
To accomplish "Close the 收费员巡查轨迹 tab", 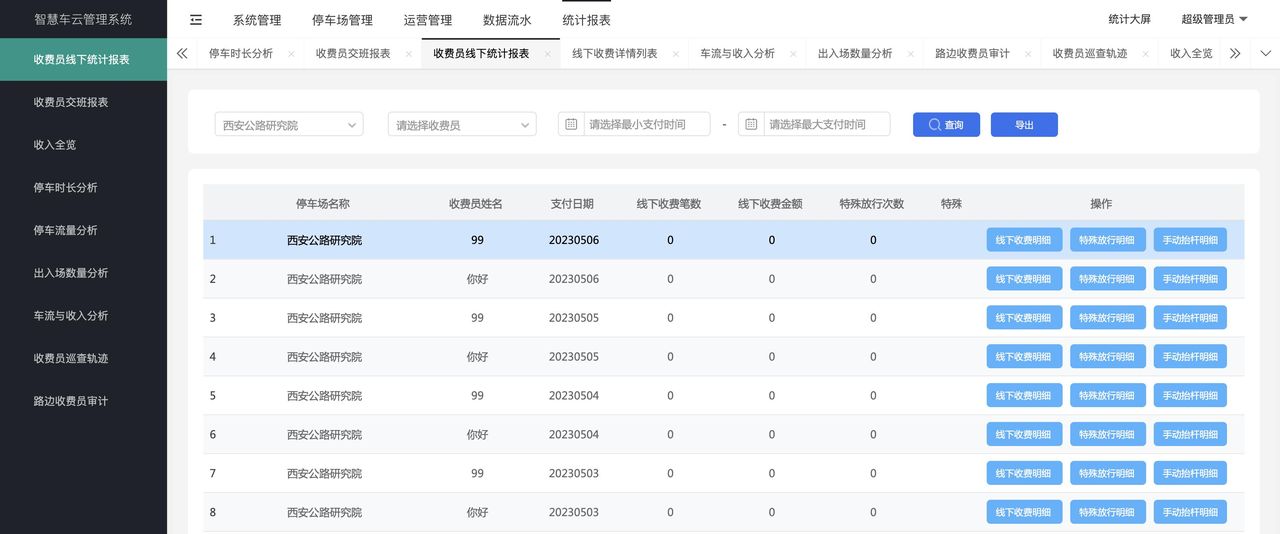I will tap(1145, 54).
